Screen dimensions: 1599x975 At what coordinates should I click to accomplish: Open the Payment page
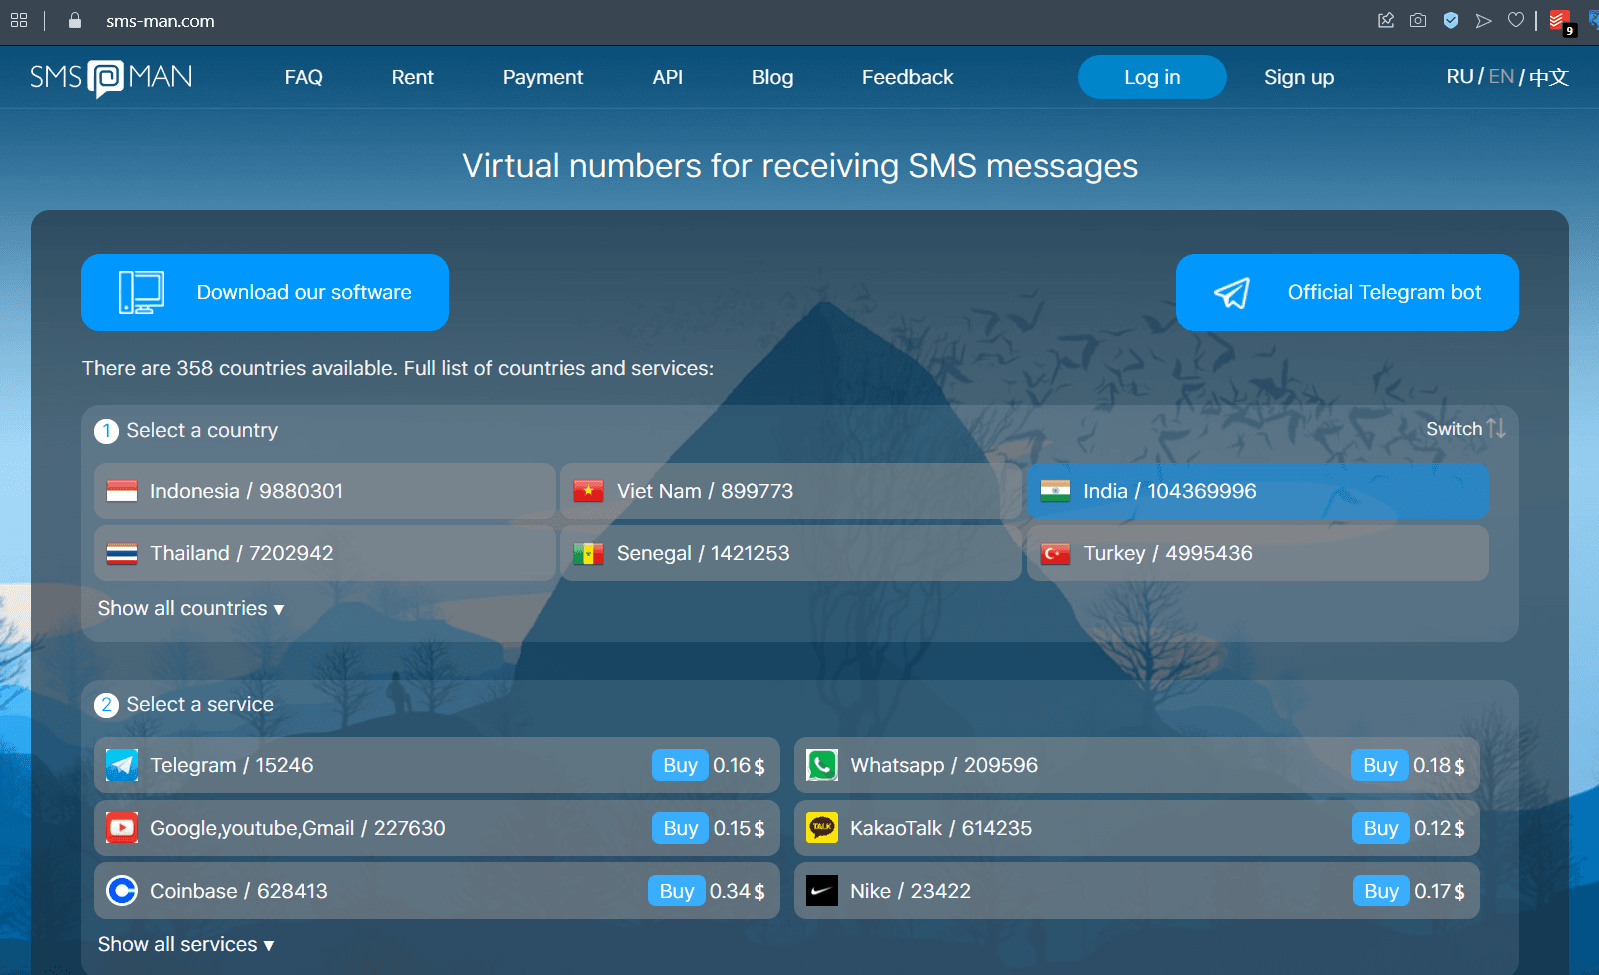[x=543, y=77]
